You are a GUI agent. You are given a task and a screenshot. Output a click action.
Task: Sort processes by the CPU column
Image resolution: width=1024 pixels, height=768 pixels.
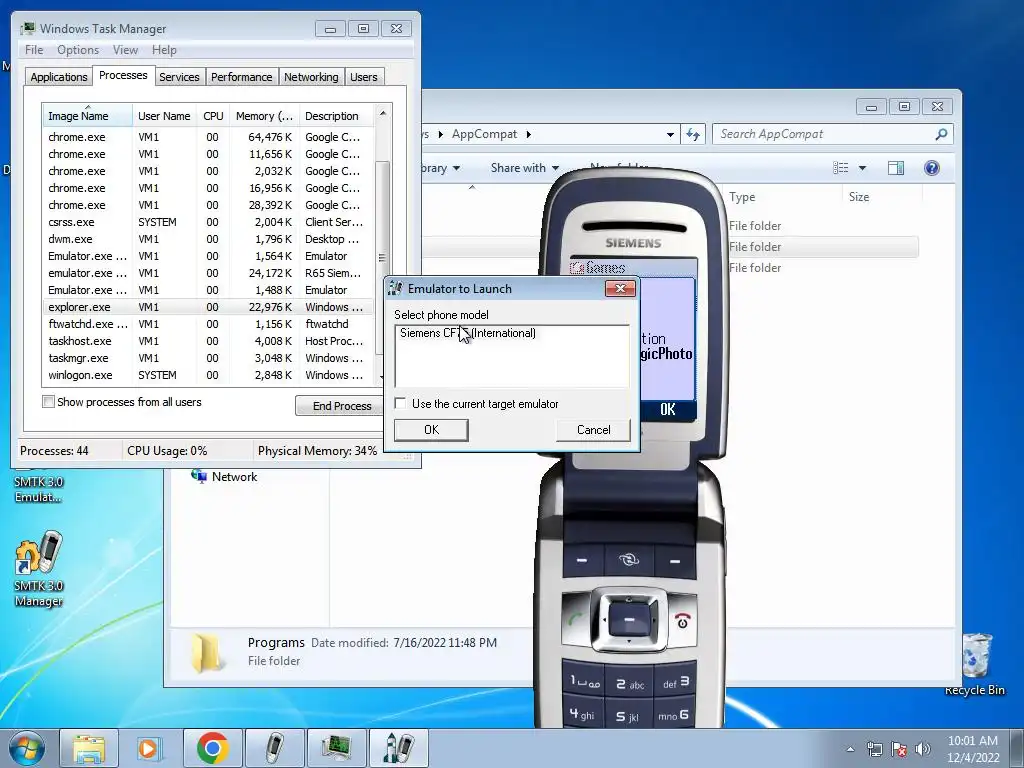tap(213, 116)
